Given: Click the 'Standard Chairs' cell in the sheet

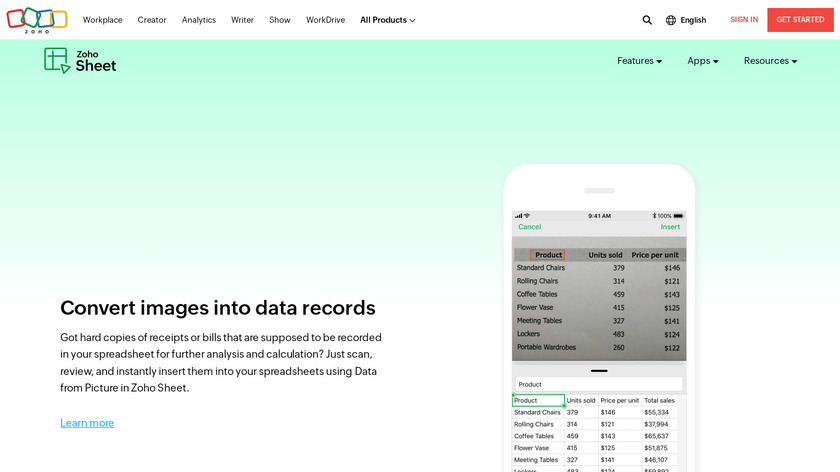Looking at the screenshot, I should (x=537, y=413).
